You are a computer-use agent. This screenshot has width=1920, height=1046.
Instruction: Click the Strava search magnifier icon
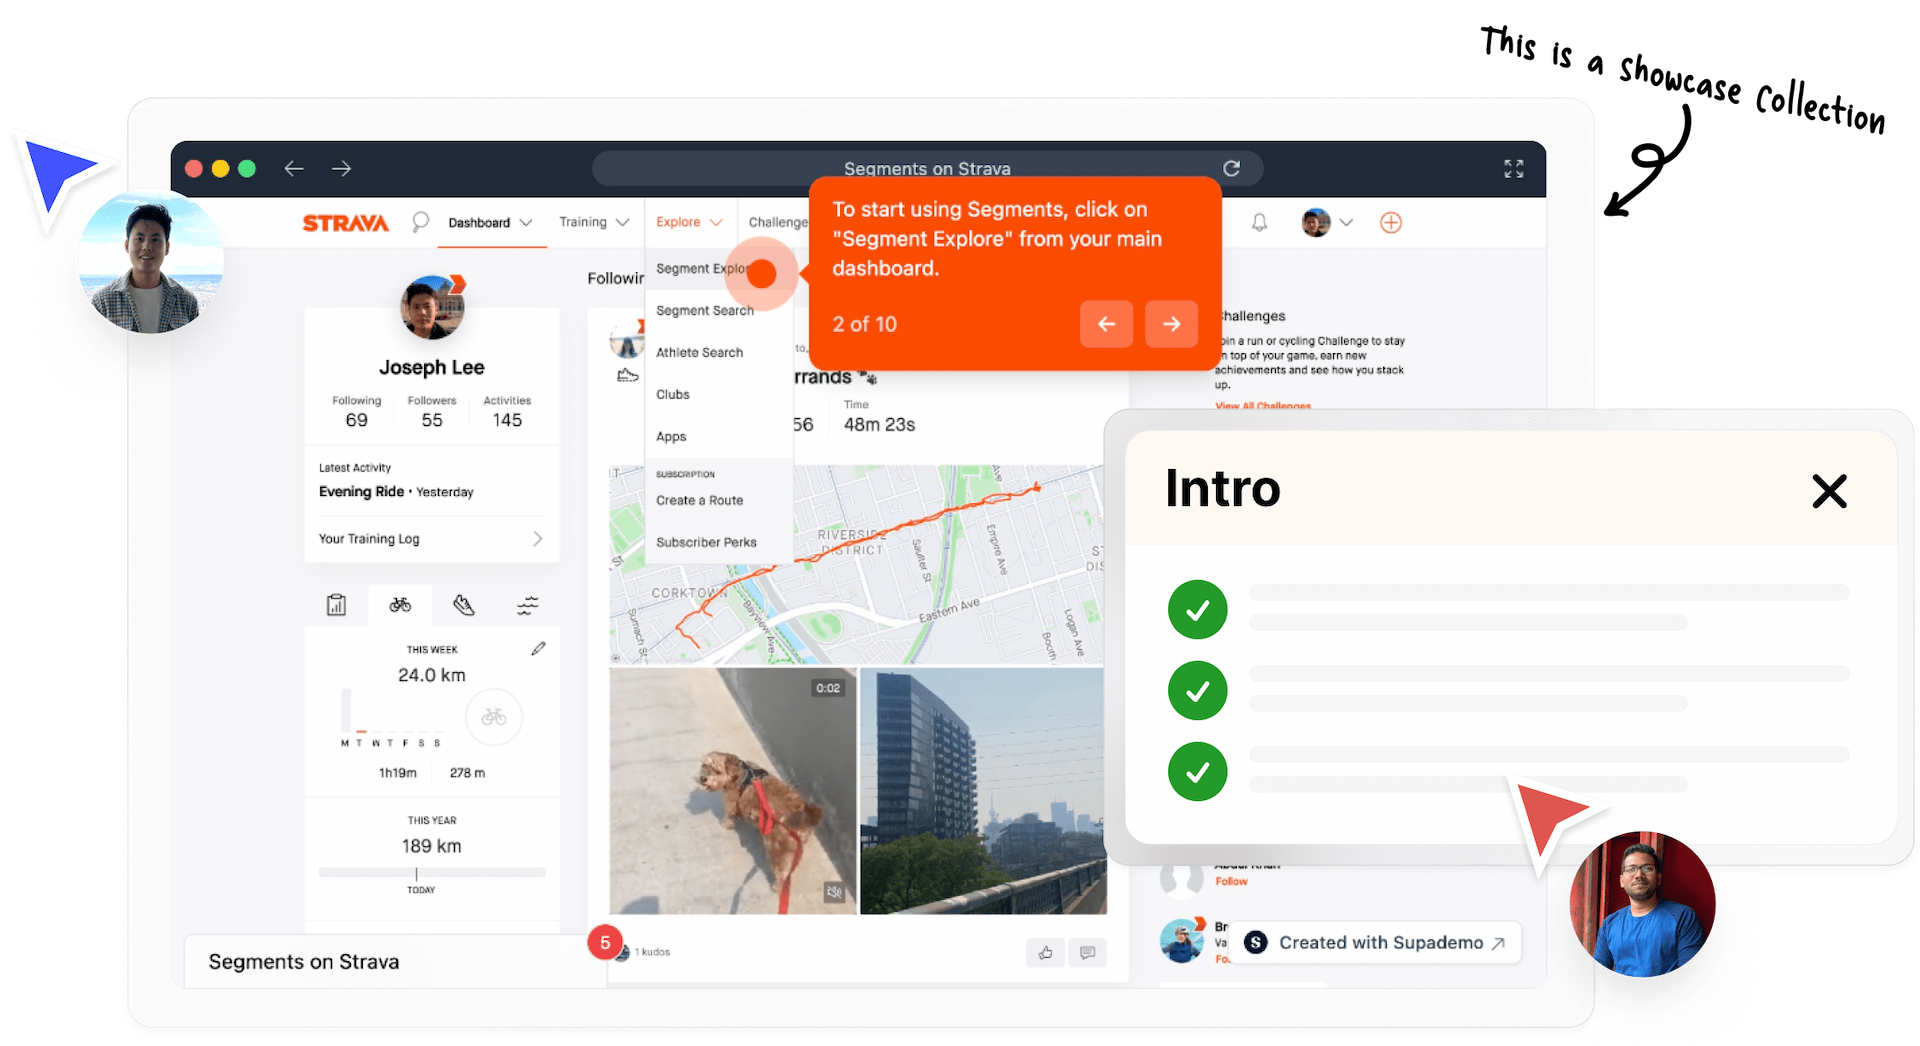420,222
